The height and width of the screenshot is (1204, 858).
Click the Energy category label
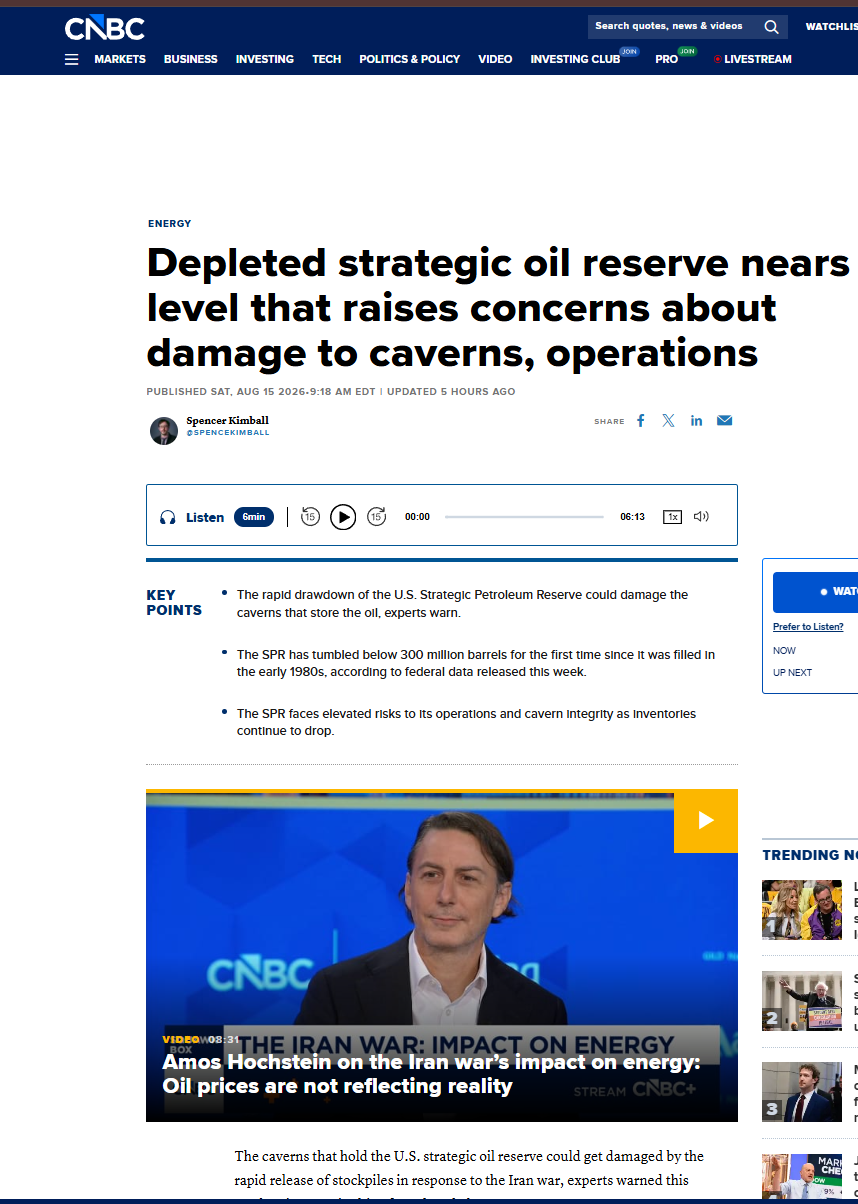click(x=169, y=224)
